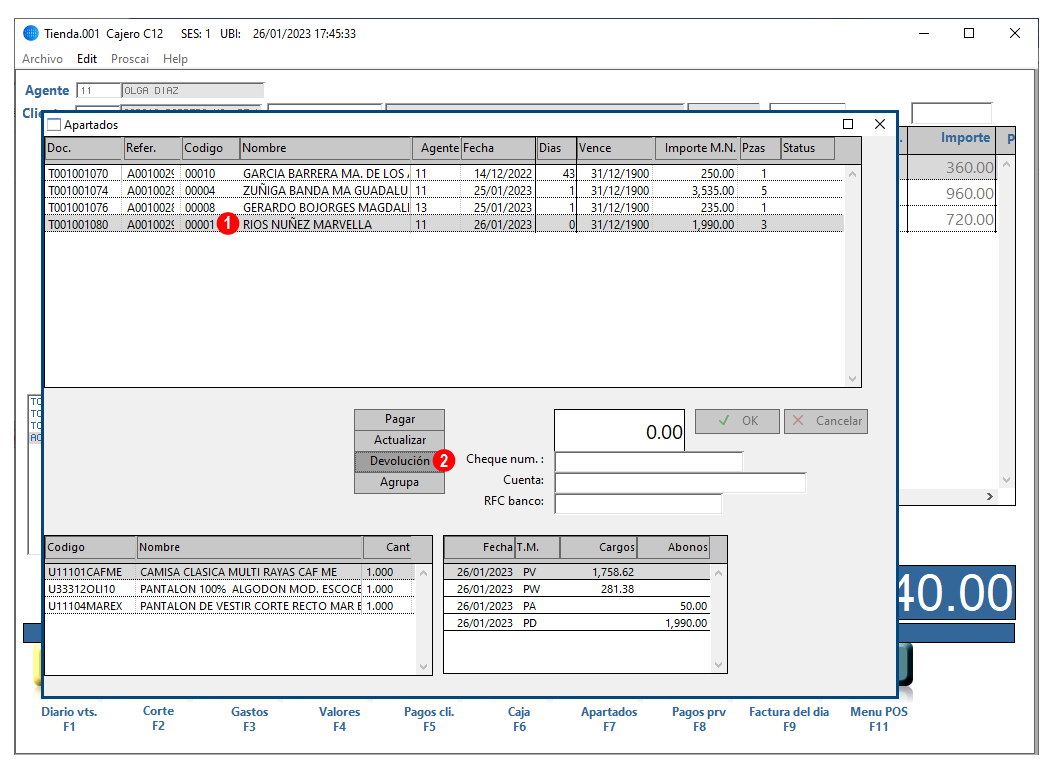Viewport: 1047px width, 765px height.
Task: Select the PV movement row 1,758.62
Action: pyautogui.click(x=577, y=572)
